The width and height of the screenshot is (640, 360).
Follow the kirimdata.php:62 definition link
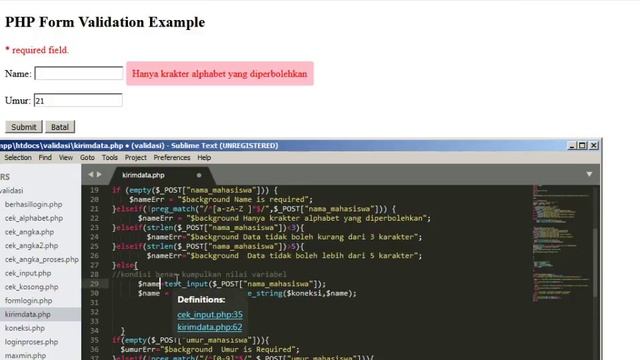click(x=210, y=327)
